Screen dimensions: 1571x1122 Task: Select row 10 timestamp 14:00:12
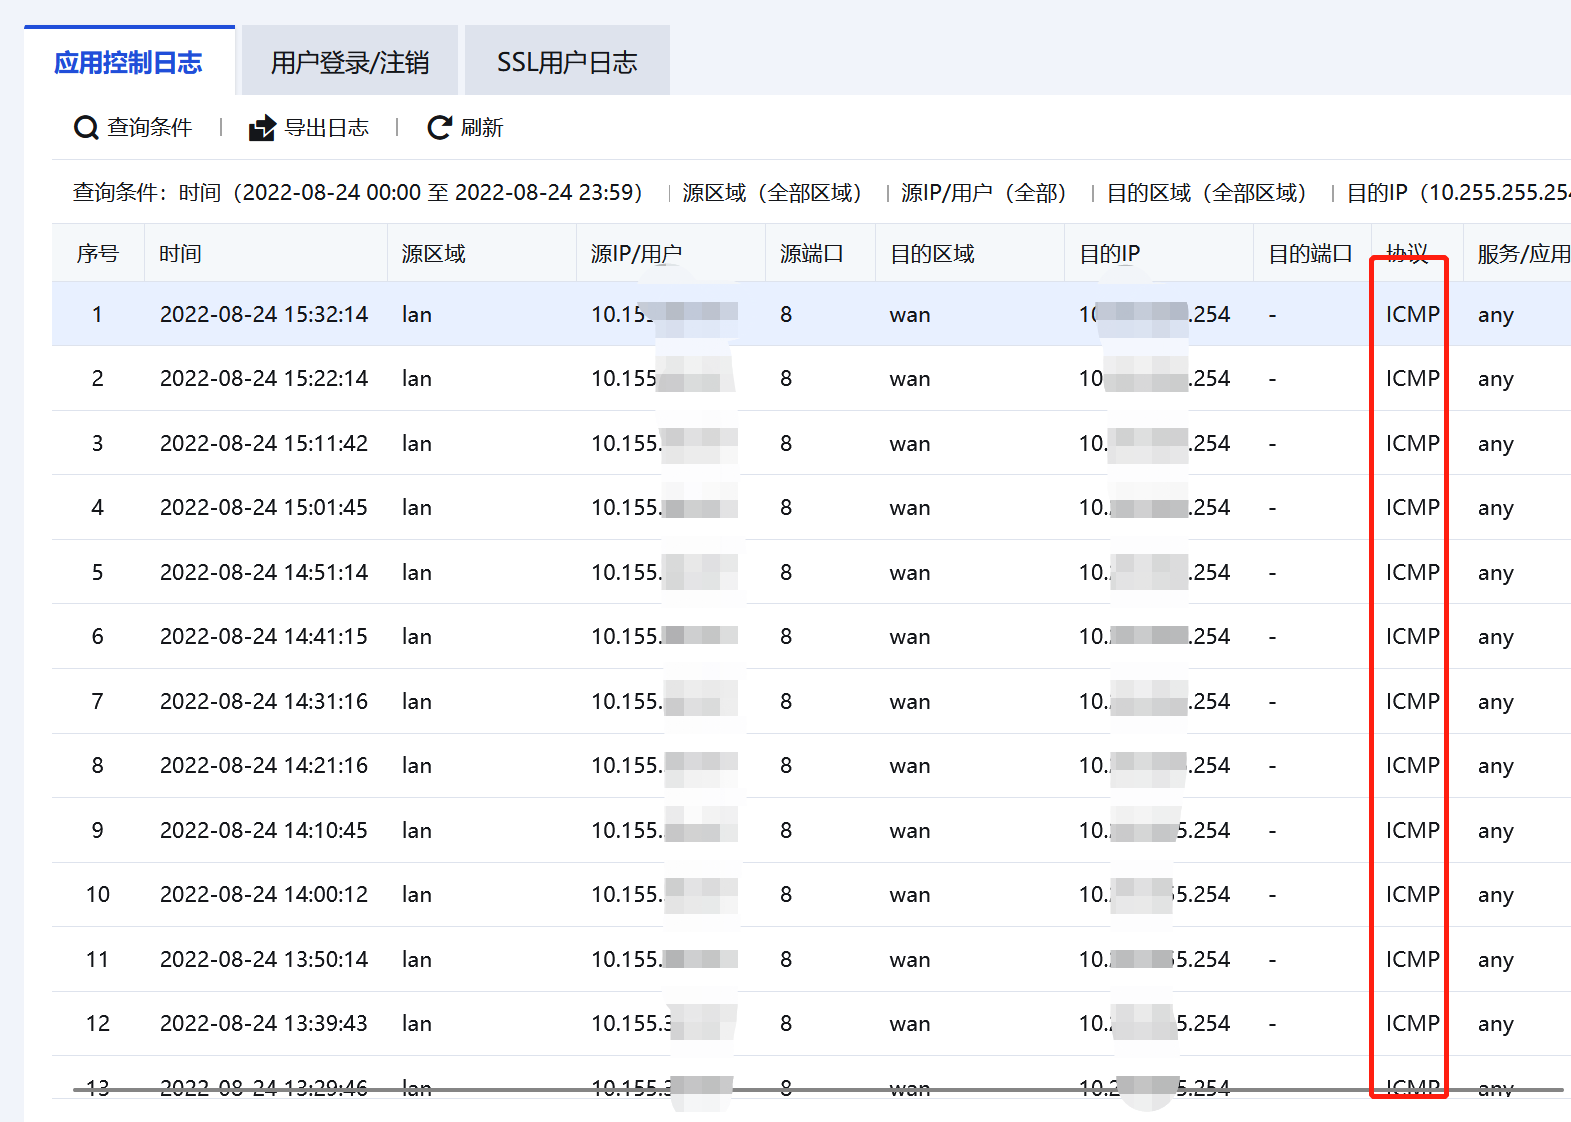point(264,895)
